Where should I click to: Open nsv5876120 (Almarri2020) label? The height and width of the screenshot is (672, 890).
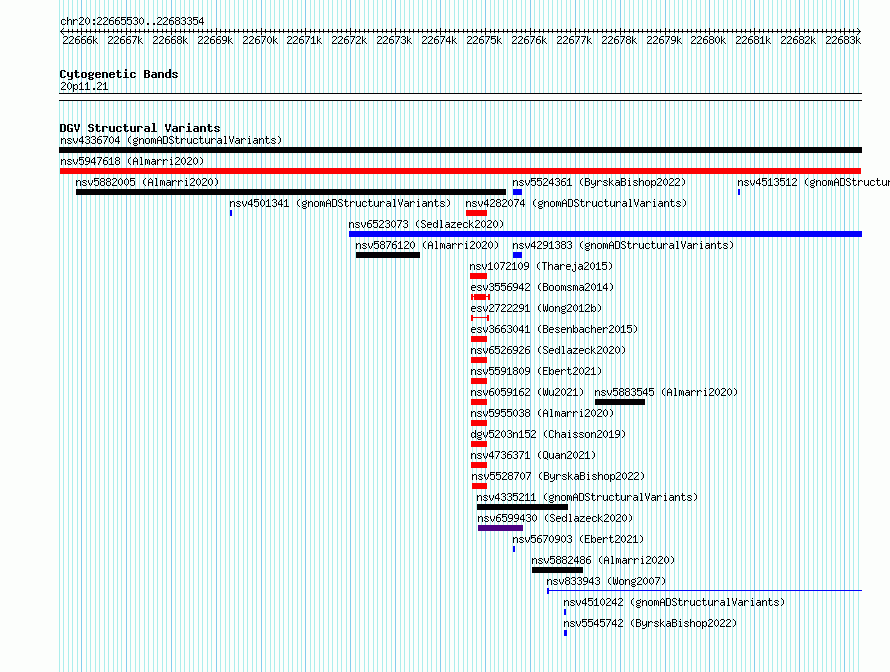click(427, 245)
